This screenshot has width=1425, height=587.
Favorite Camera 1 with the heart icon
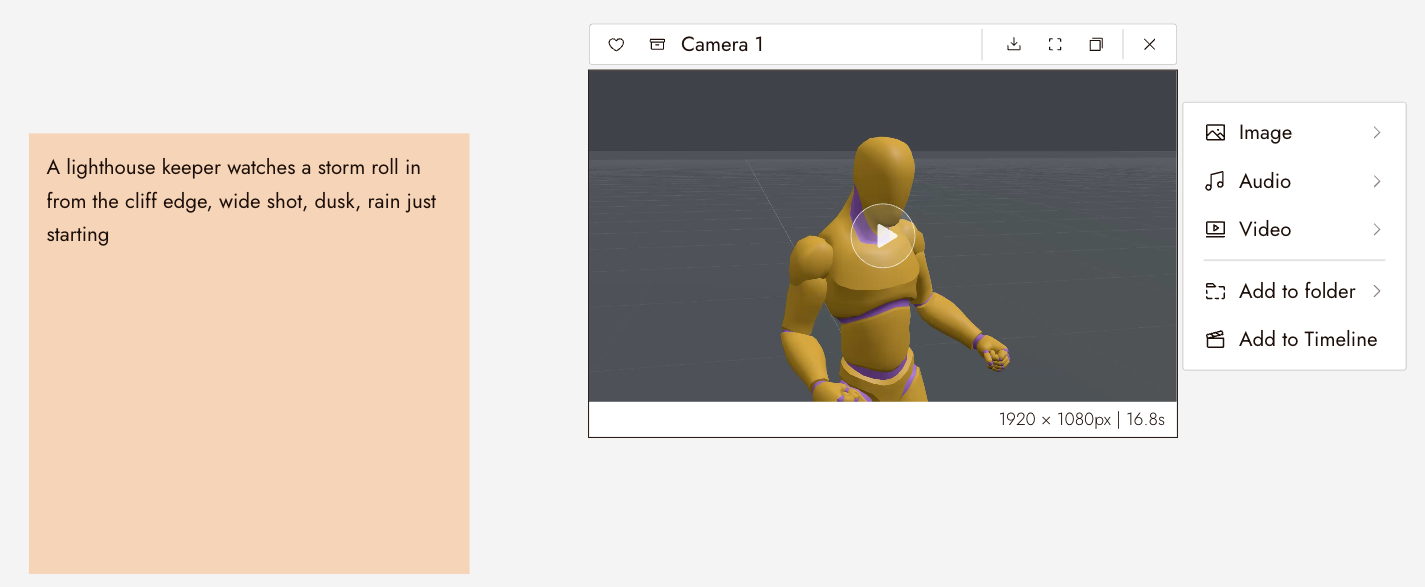click(x=616, y=45)
